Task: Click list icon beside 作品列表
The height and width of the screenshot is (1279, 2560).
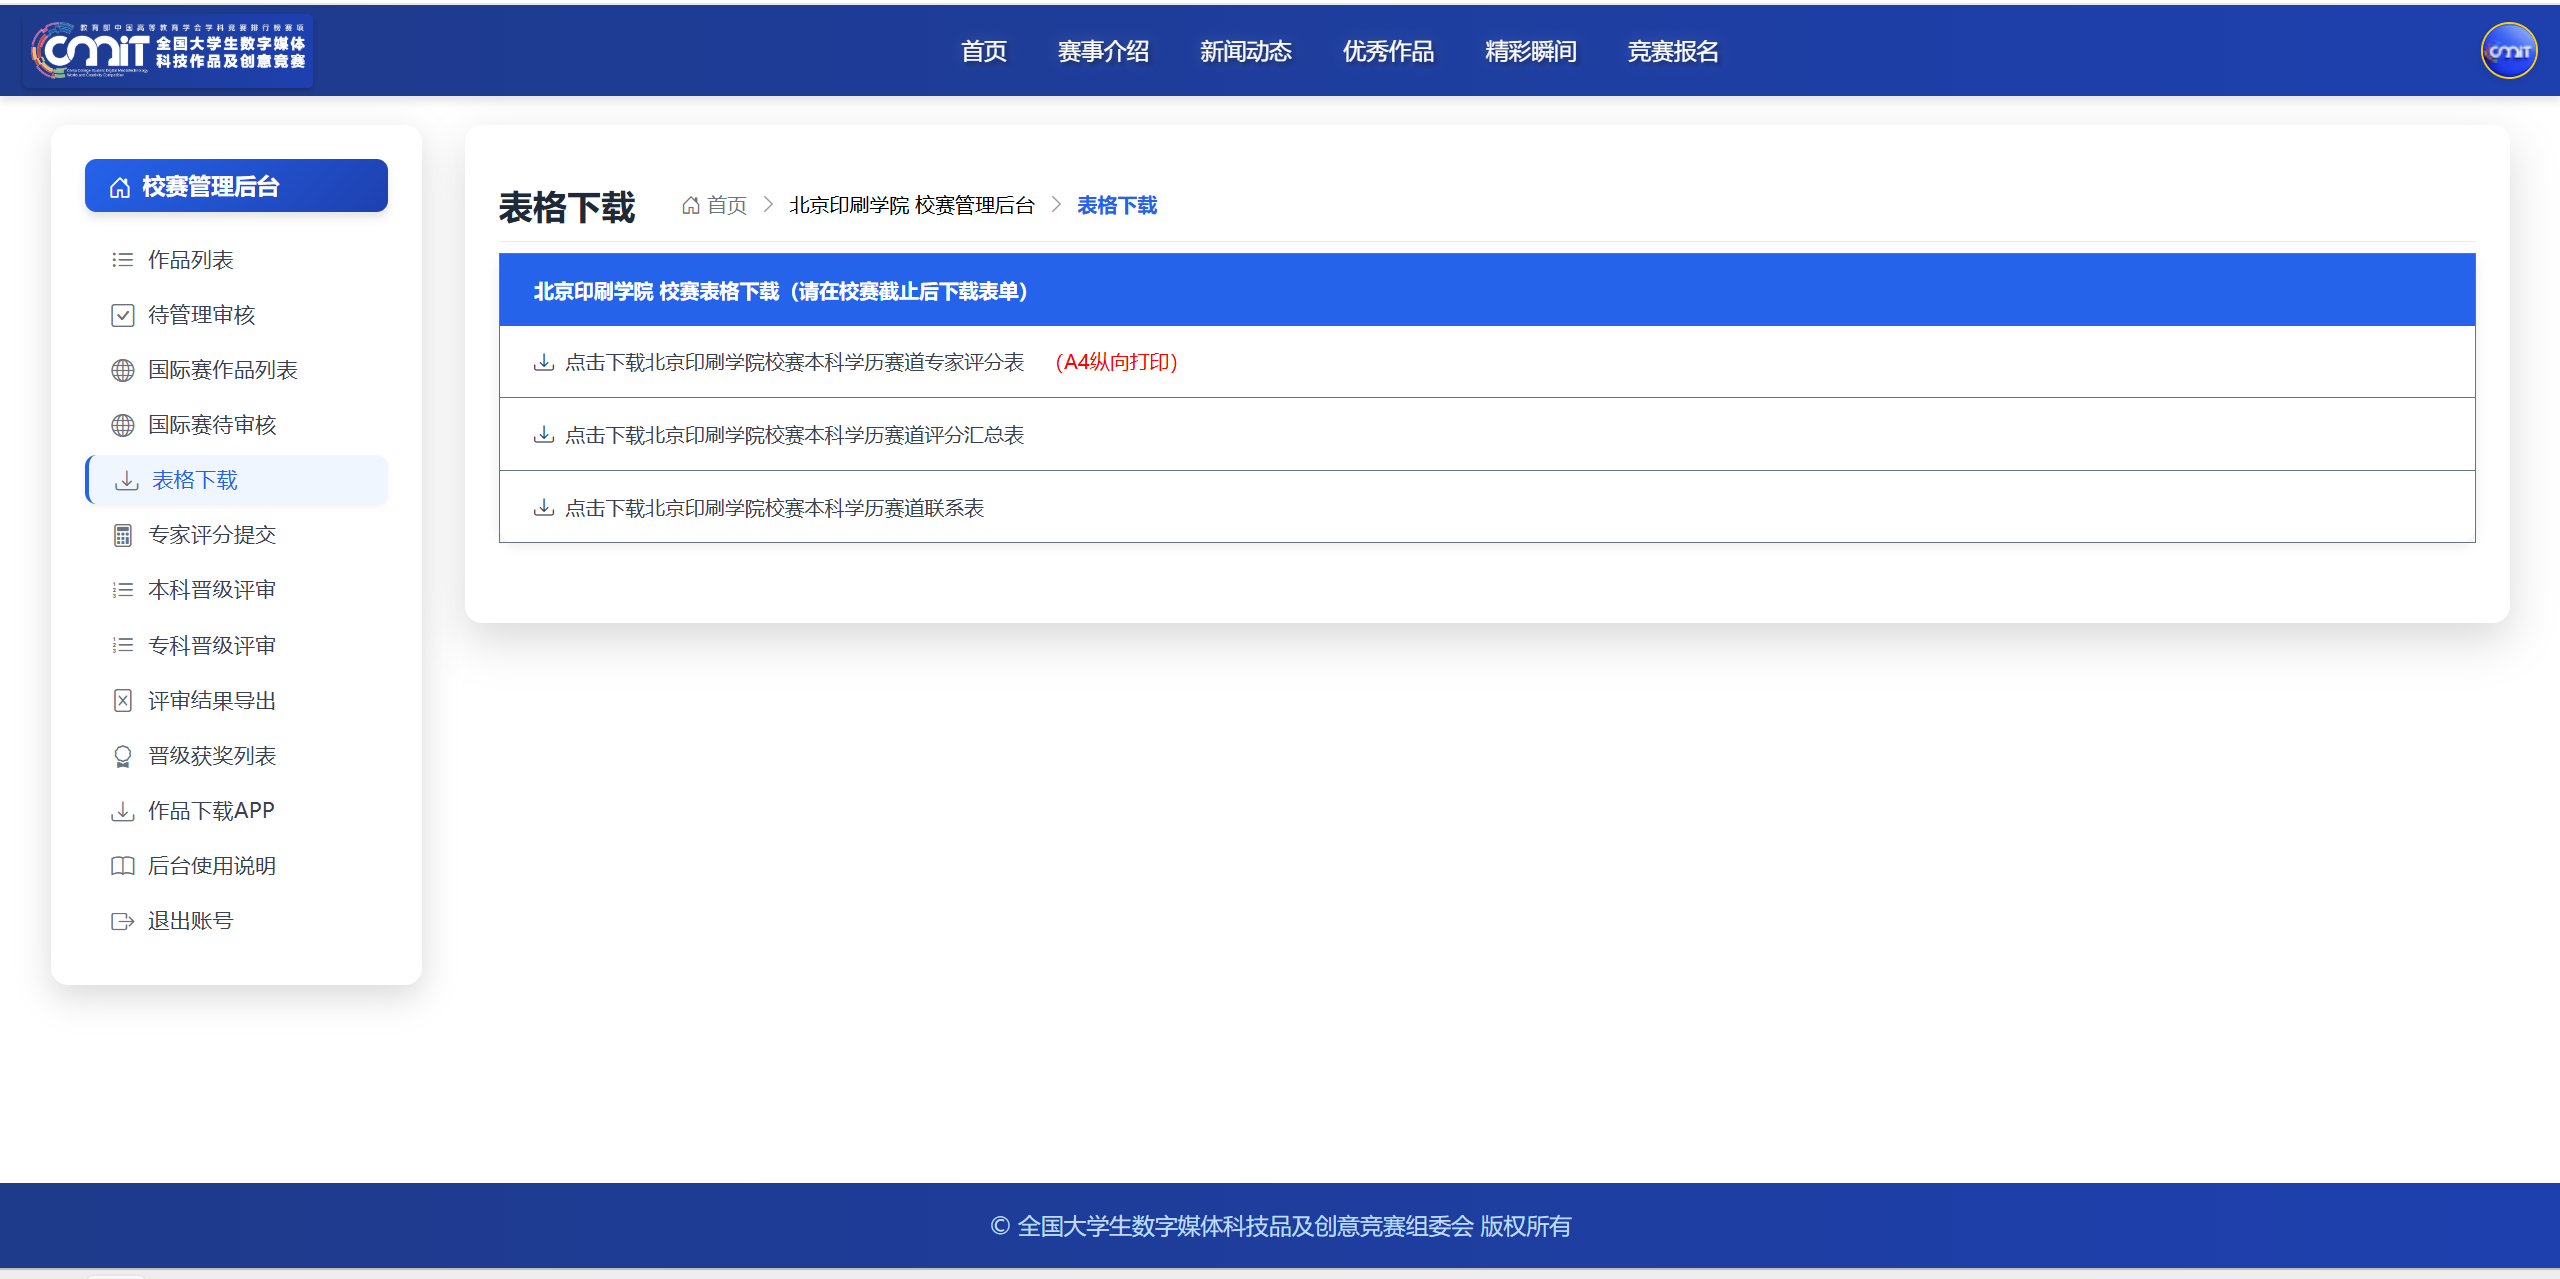Action: [x=122, y=260]
